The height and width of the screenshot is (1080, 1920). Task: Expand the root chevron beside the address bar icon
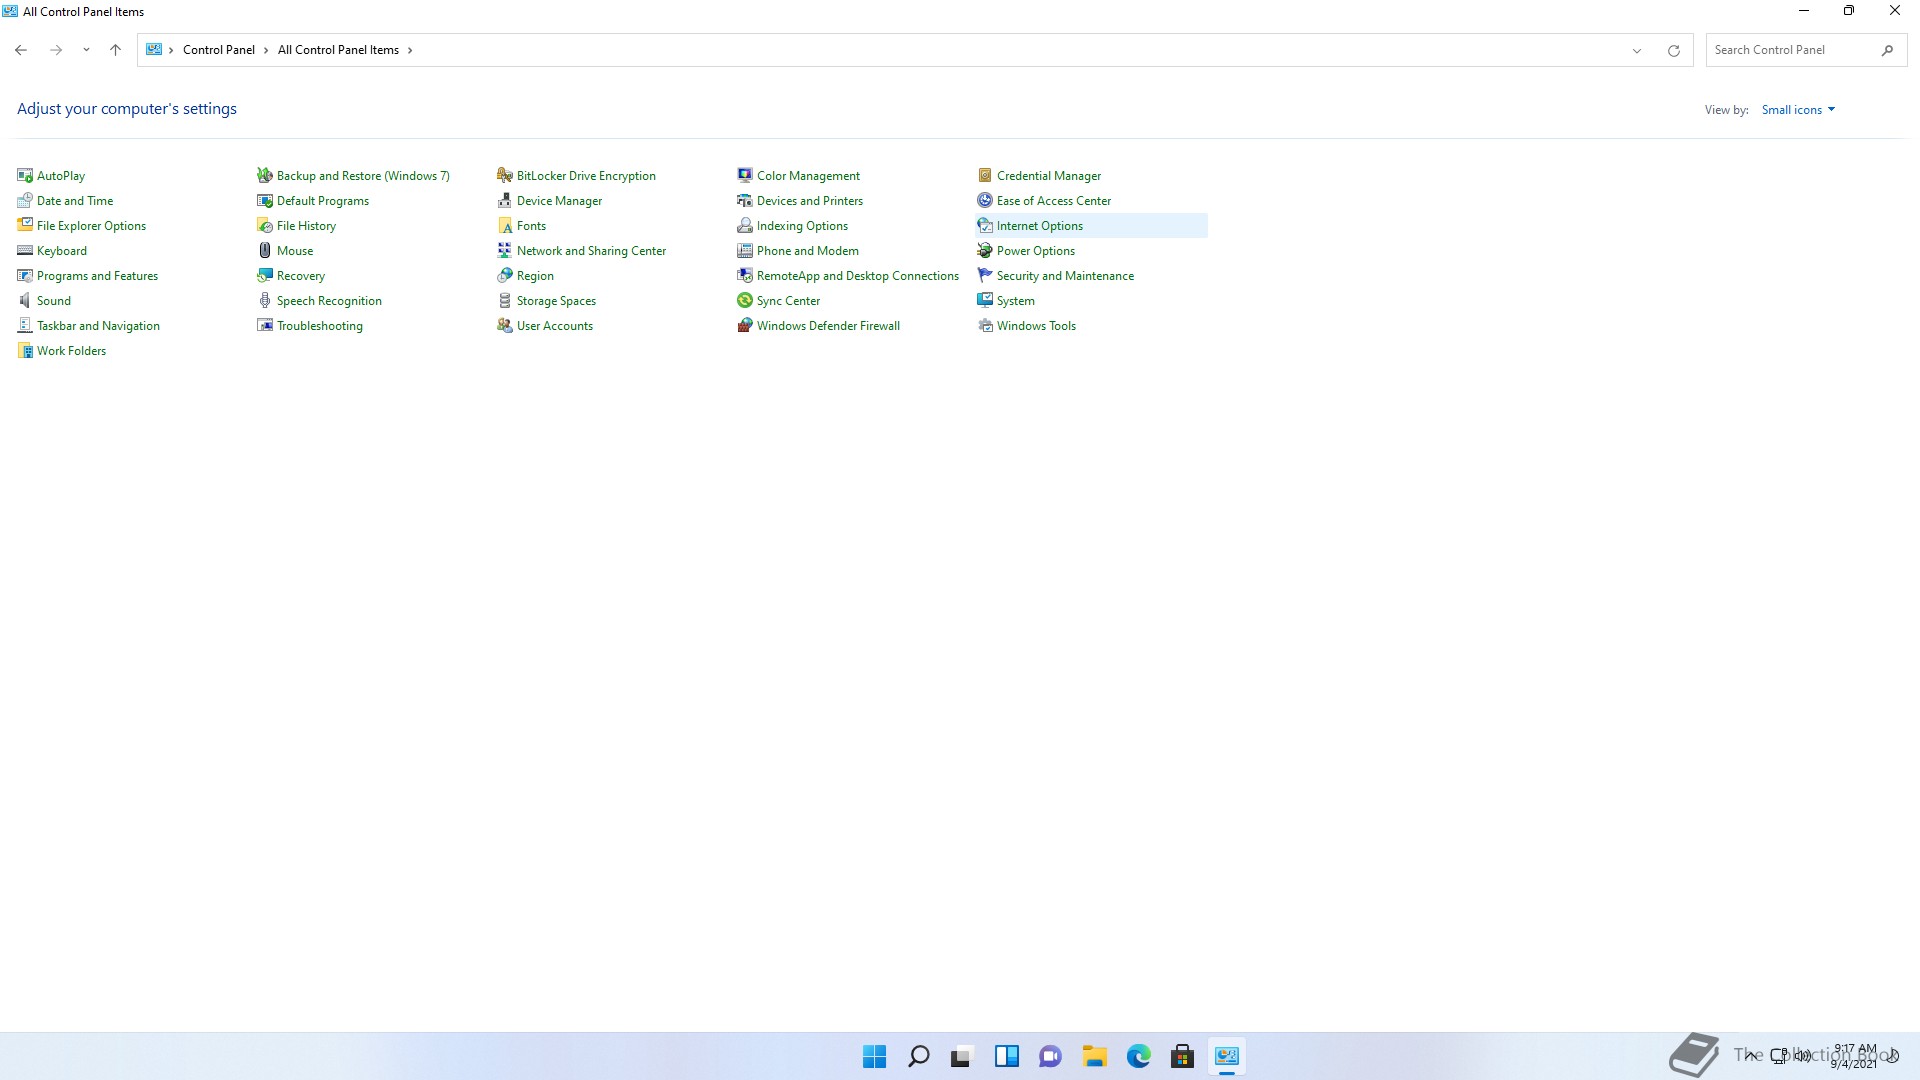(x=171, y=50)
